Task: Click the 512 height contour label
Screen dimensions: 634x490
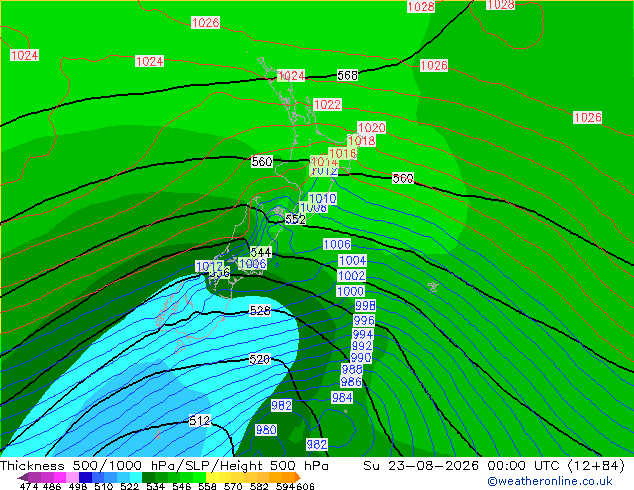Action: click(x=200, y=421)
